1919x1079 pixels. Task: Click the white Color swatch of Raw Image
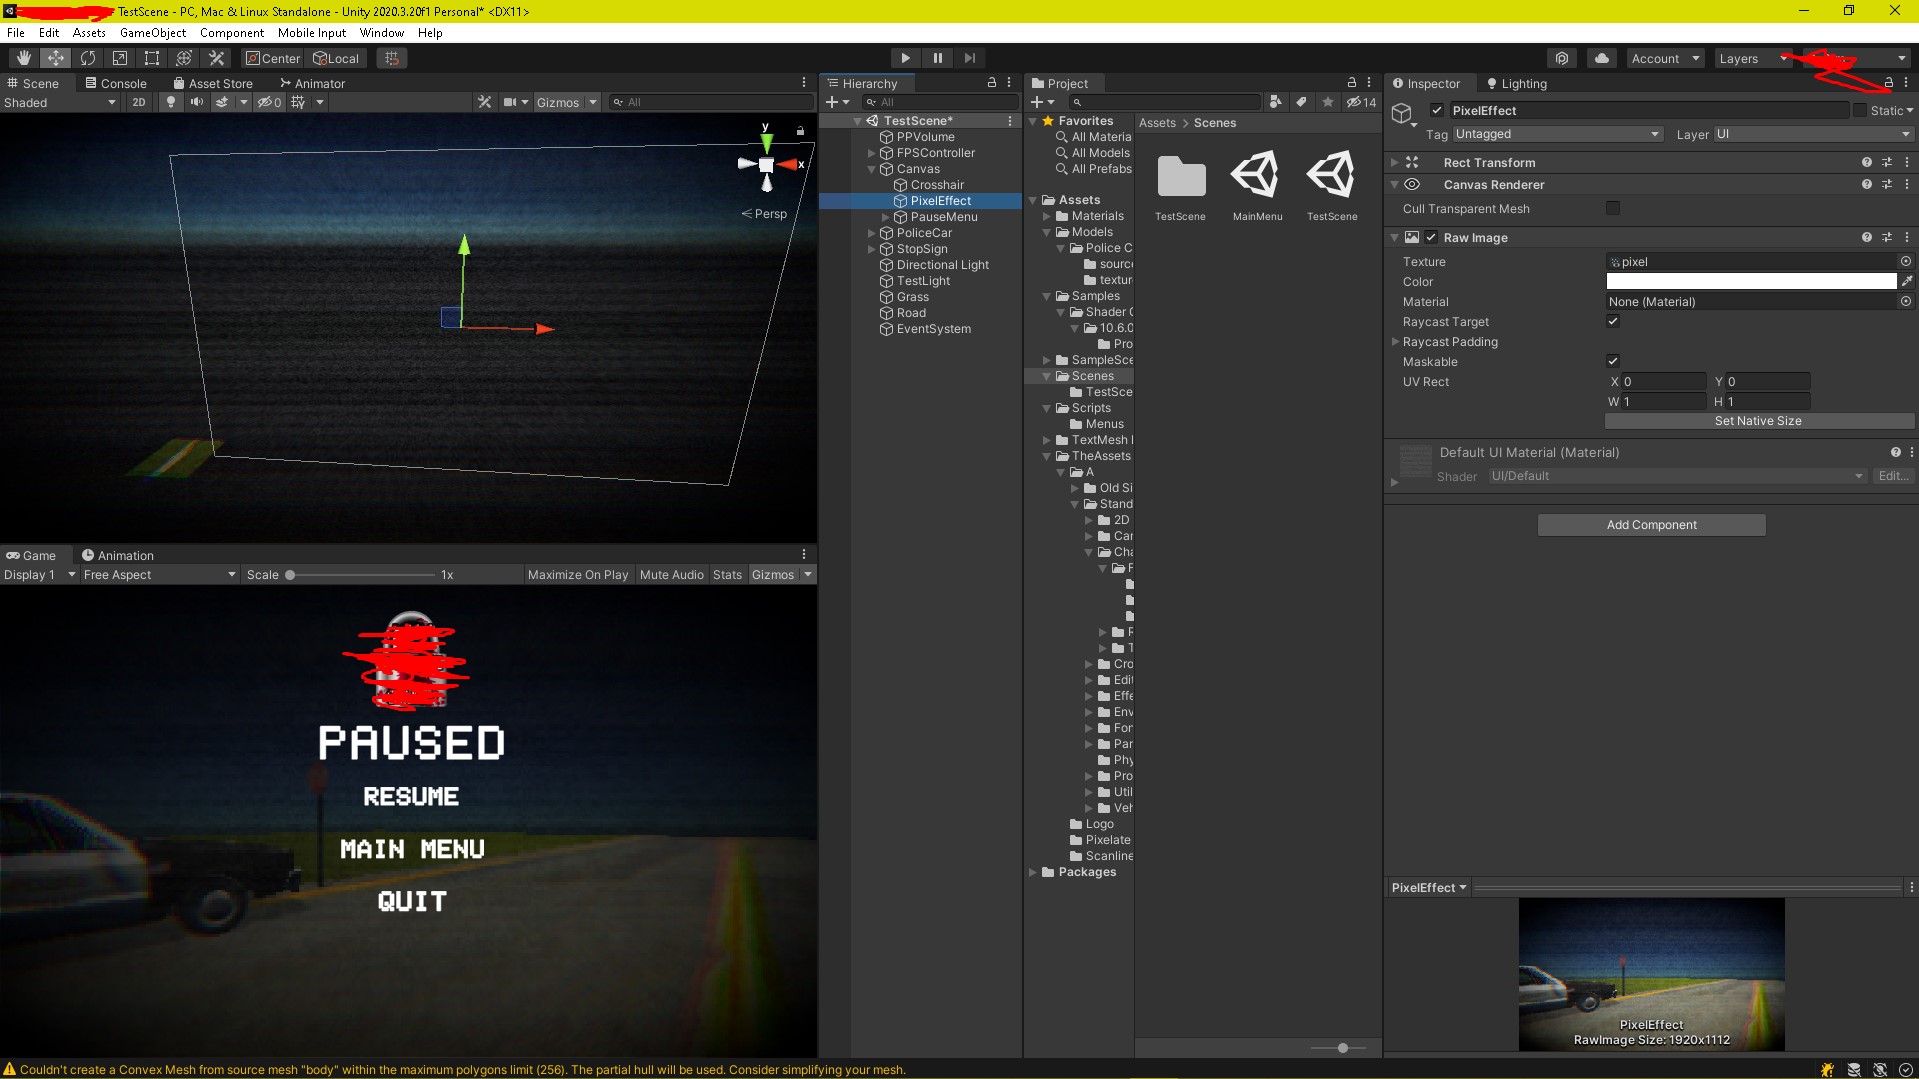click(x=1750, y=281)
